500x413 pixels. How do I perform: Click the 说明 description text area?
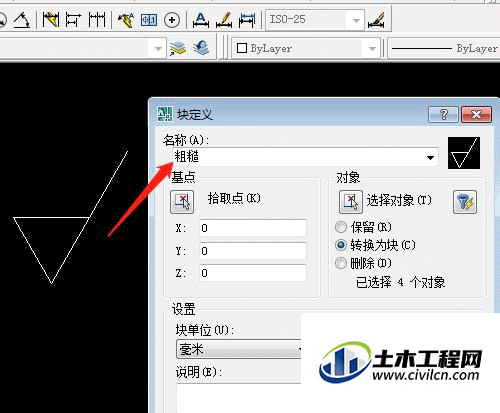239,399
